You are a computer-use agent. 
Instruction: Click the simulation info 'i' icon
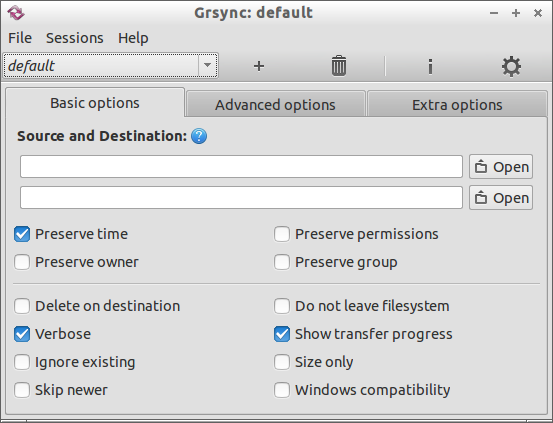tap(430, 66)
